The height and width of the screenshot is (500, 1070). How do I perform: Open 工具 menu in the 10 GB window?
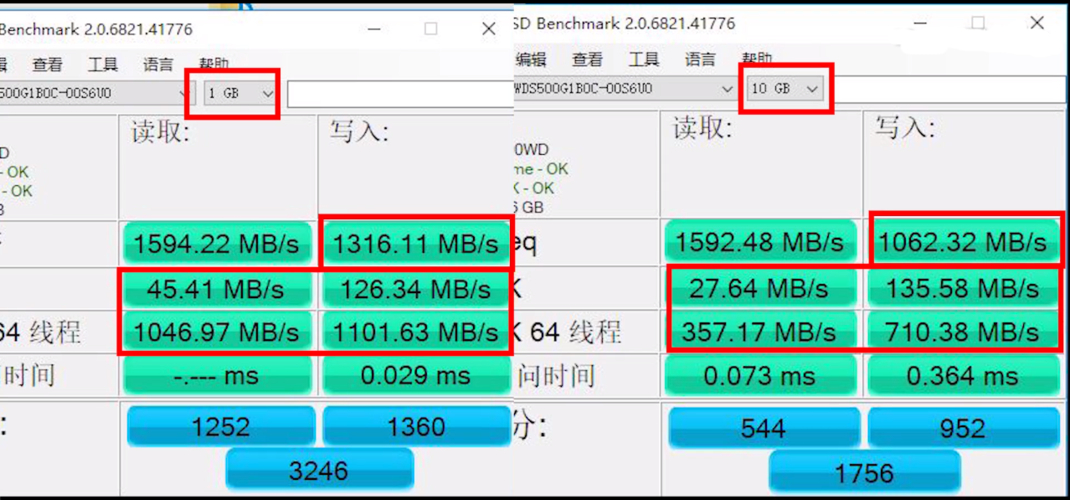pyautogui.click(x=644, y=59)
